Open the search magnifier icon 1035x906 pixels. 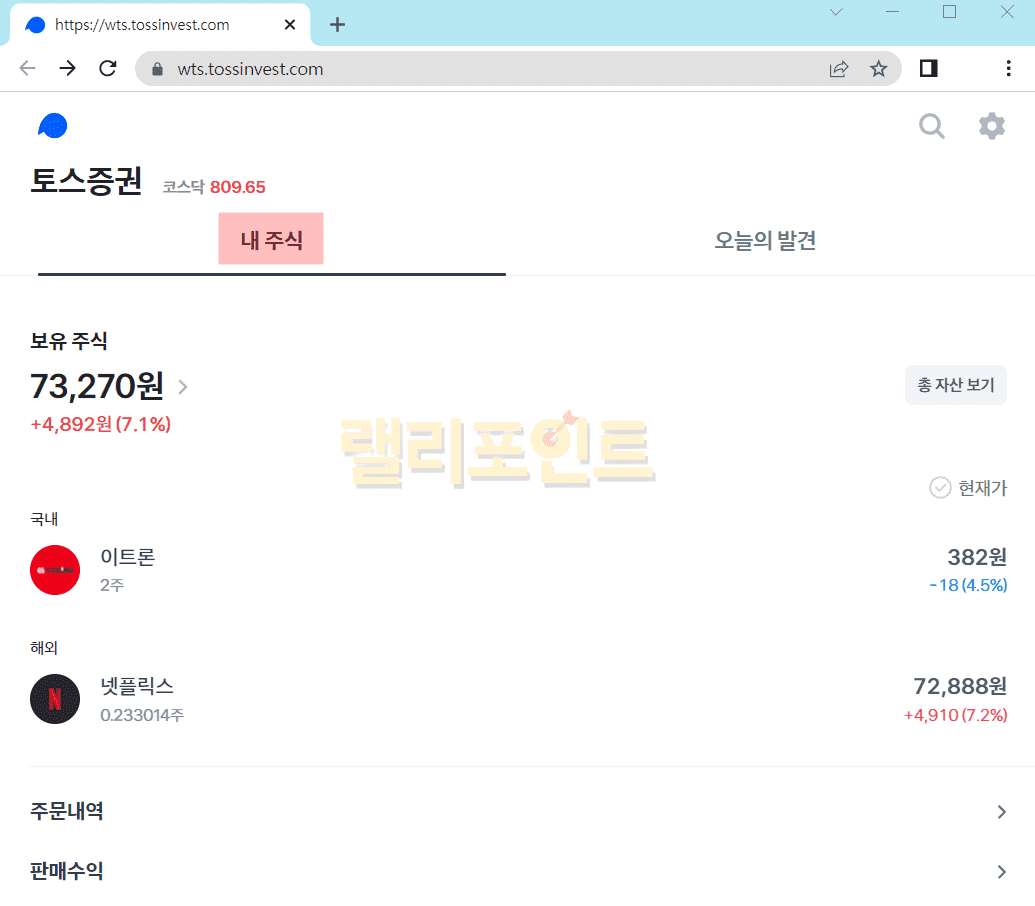[x=931, y=126]
